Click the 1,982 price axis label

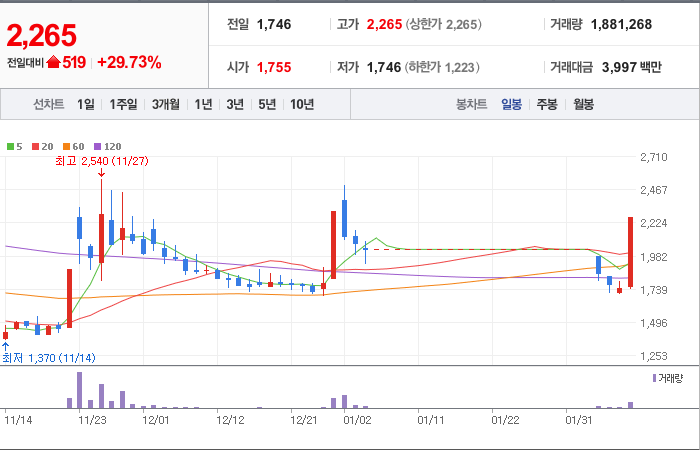pyautogui.click(x=654, y=257)
